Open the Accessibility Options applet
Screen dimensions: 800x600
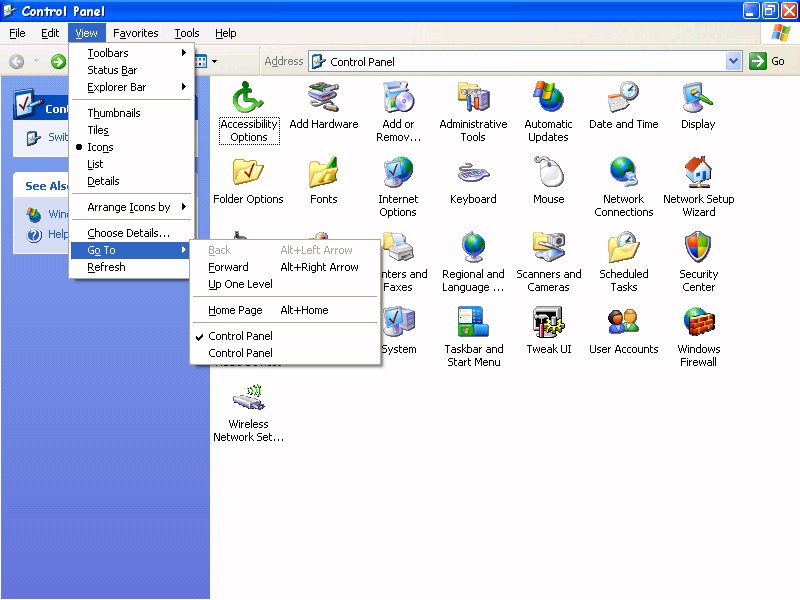(248, 97)
